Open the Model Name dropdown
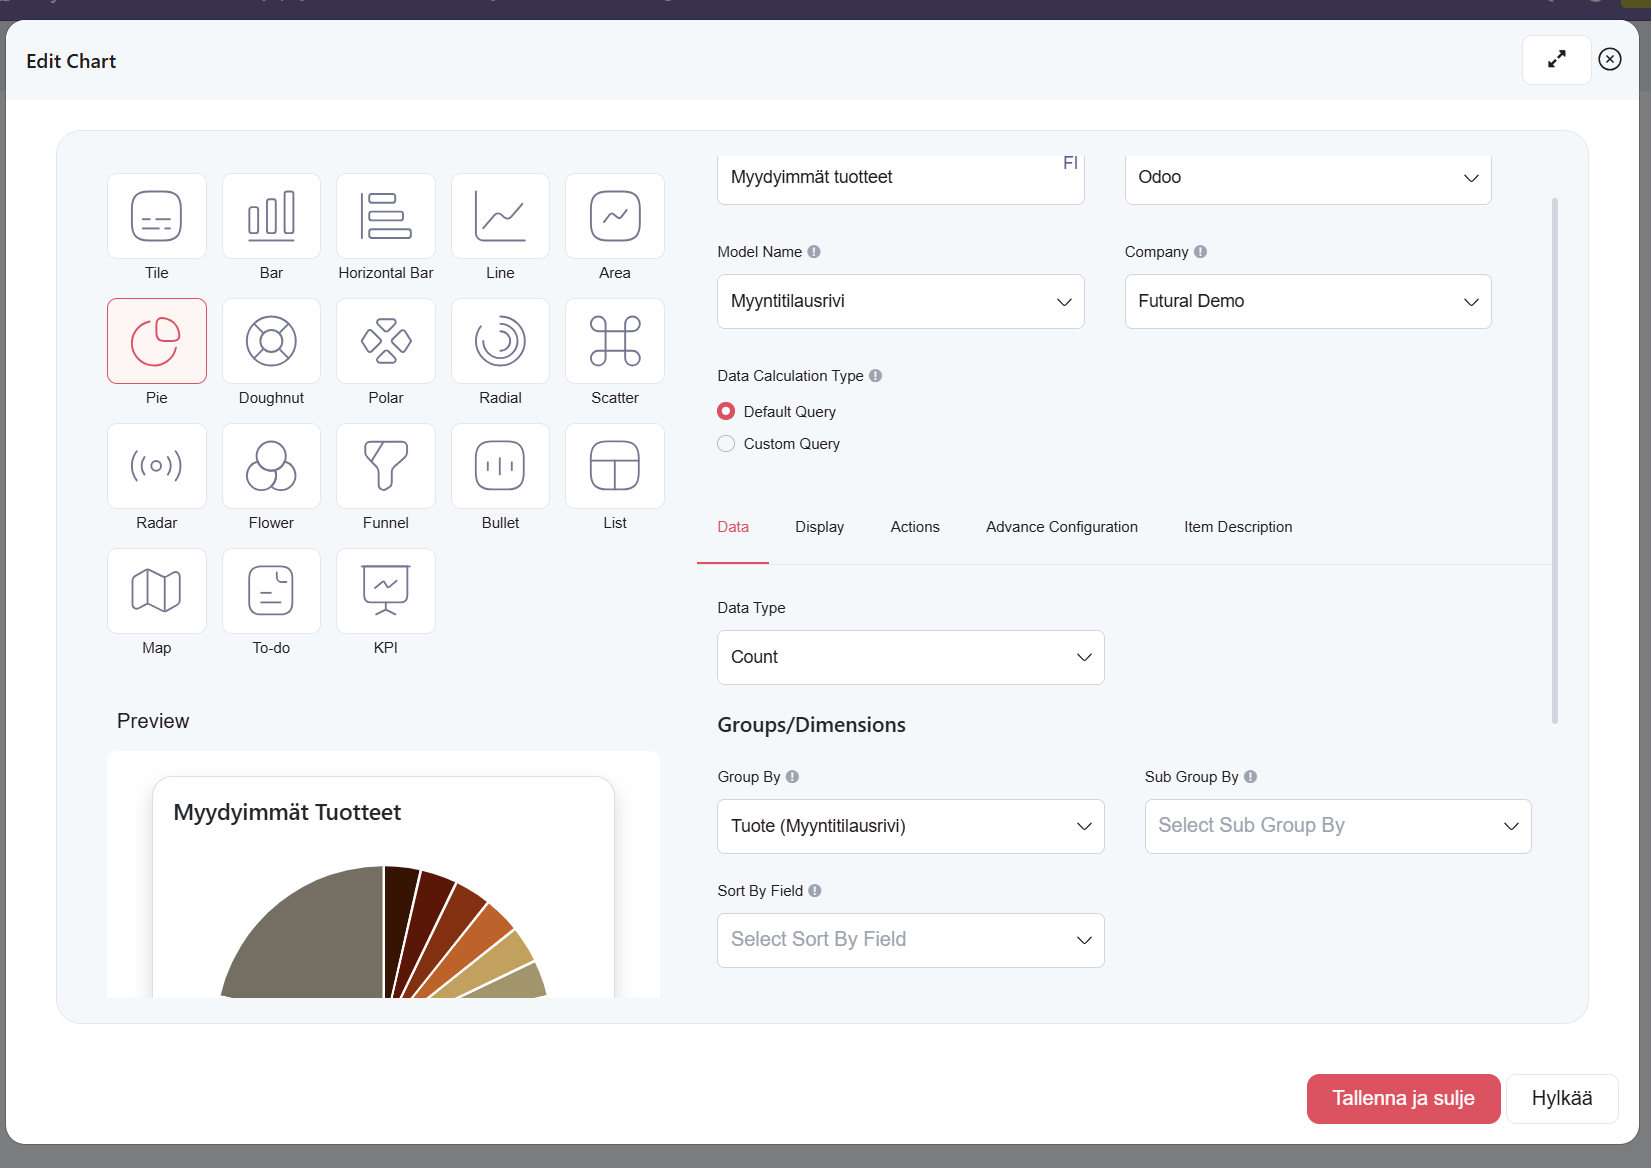This screenshot has height=1168, width=1651. (x=900, y=302)
